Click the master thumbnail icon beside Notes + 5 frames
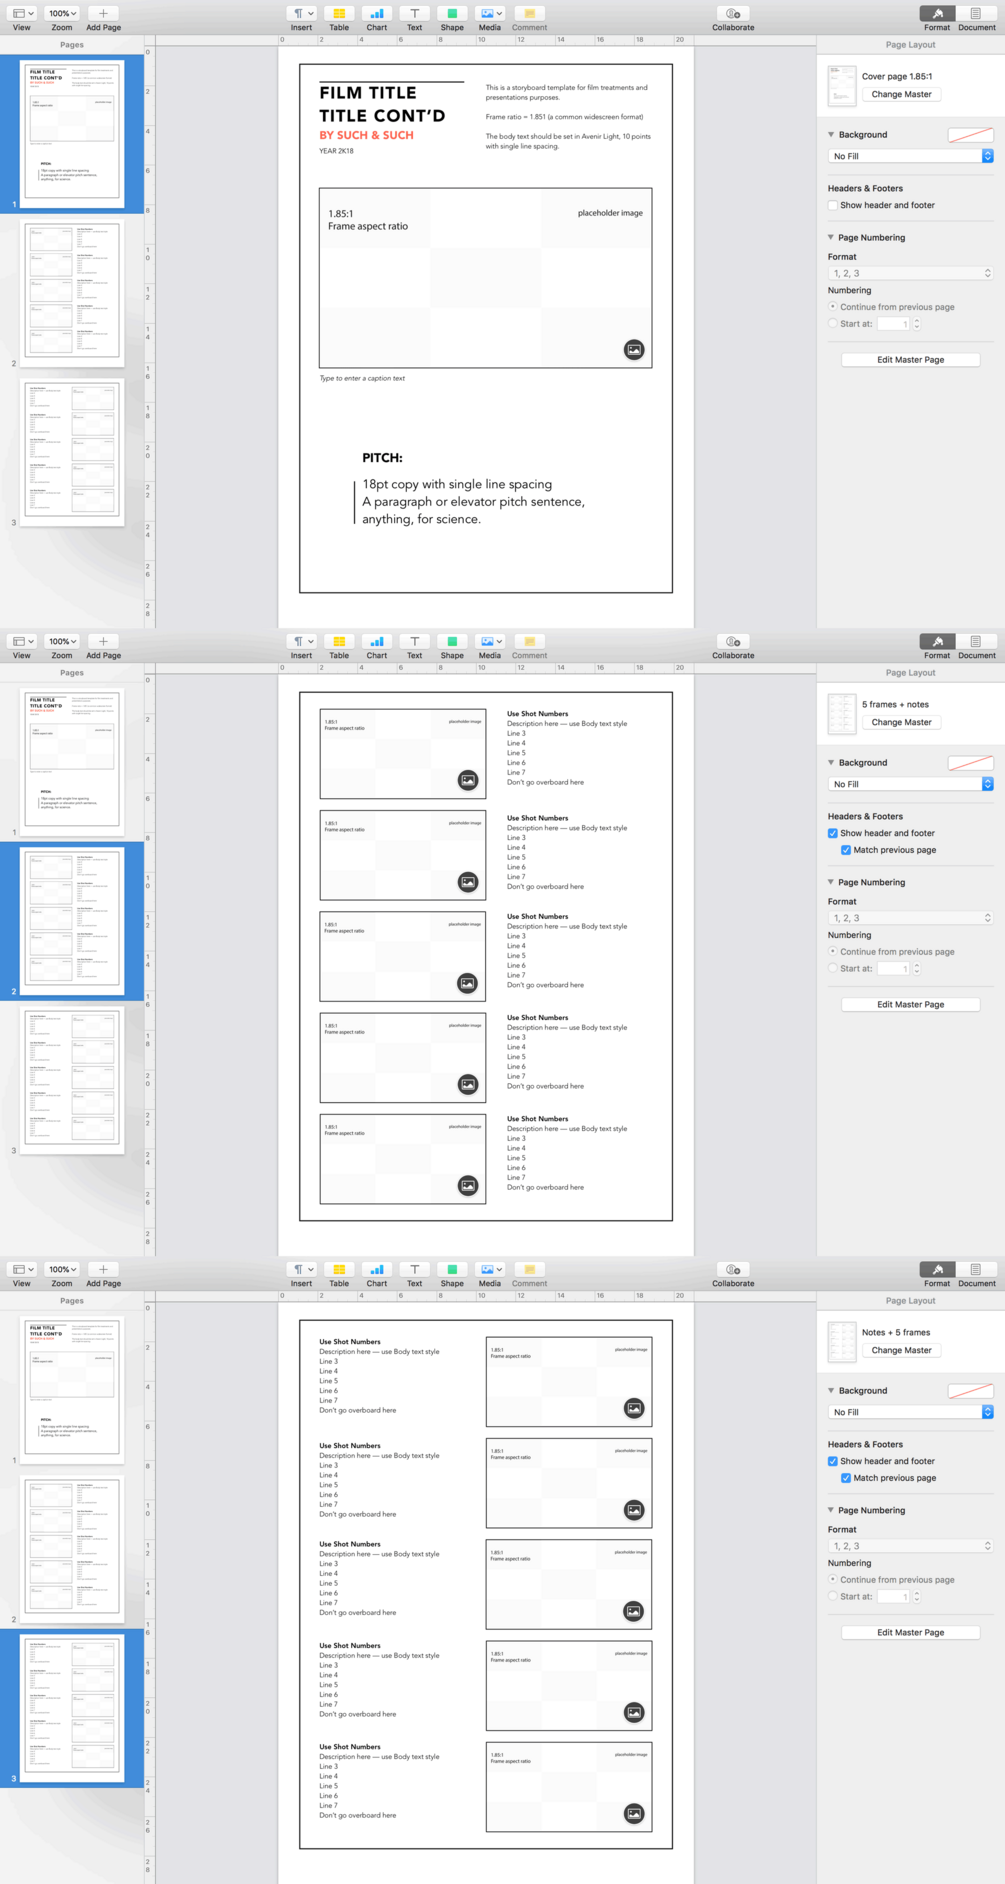The image size is (1005, 1884). tap(842, 1342)
